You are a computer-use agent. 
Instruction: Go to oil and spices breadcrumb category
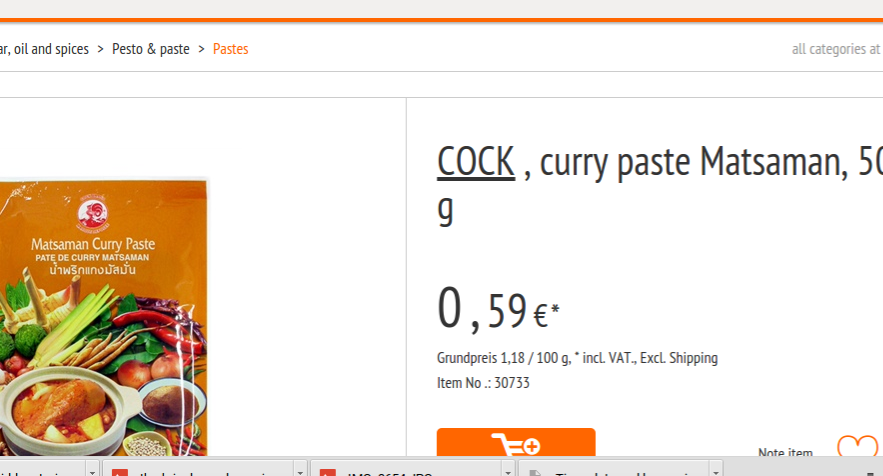point(44,49)
